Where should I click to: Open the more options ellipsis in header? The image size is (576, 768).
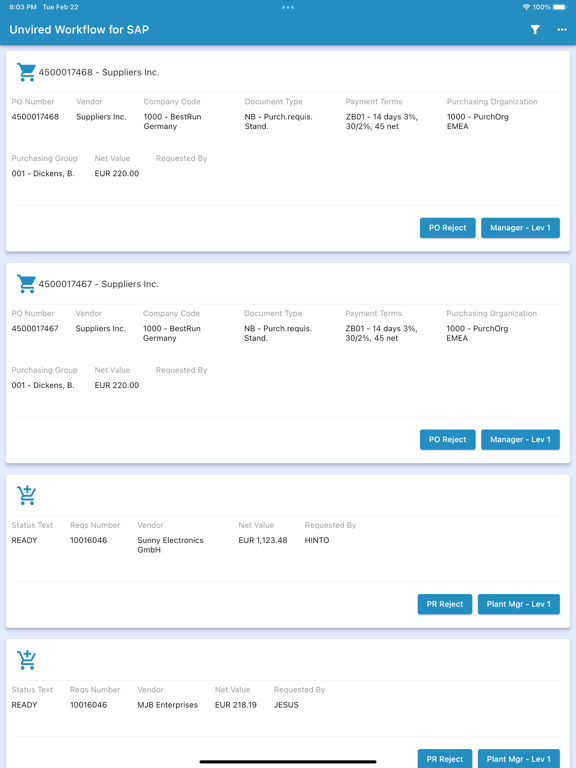pos(562,30)
